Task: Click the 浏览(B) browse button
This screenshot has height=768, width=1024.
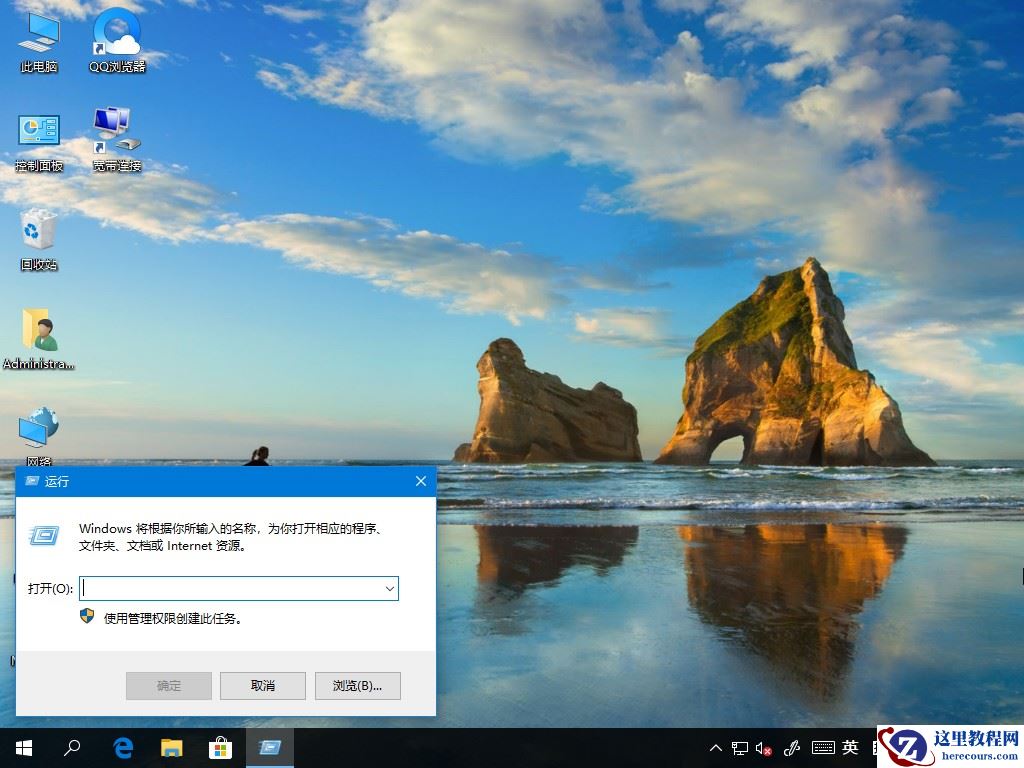Action: (357, 686)
